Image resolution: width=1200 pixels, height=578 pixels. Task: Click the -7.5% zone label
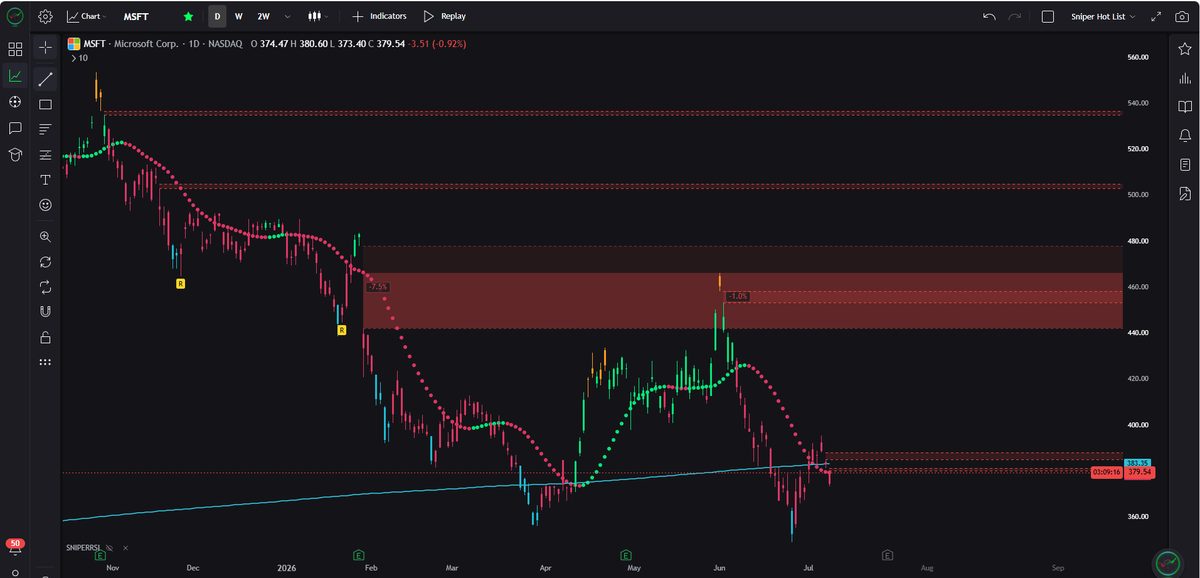(378, 286)
